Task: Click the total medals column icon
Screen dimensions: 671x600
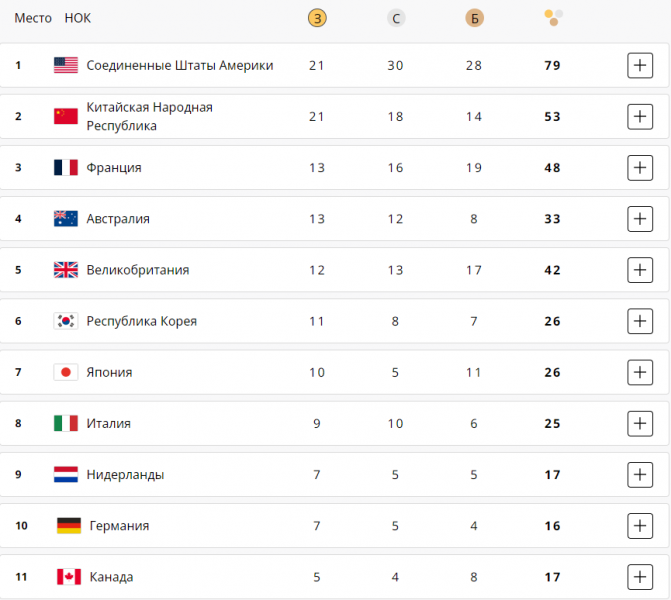Action: point(553,18)
